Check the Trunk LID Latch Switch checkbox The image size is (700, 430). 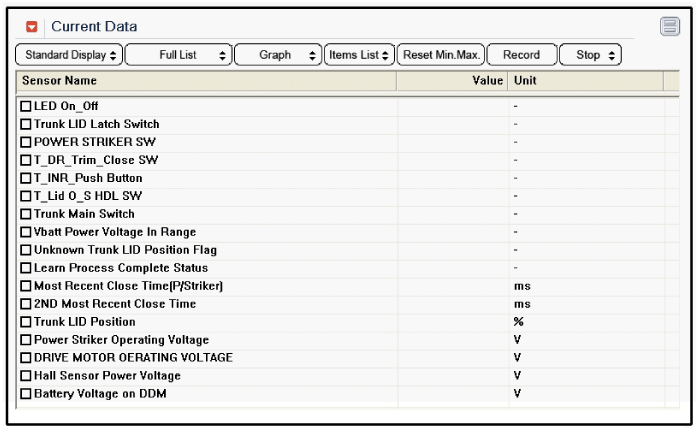coord(26,124)
